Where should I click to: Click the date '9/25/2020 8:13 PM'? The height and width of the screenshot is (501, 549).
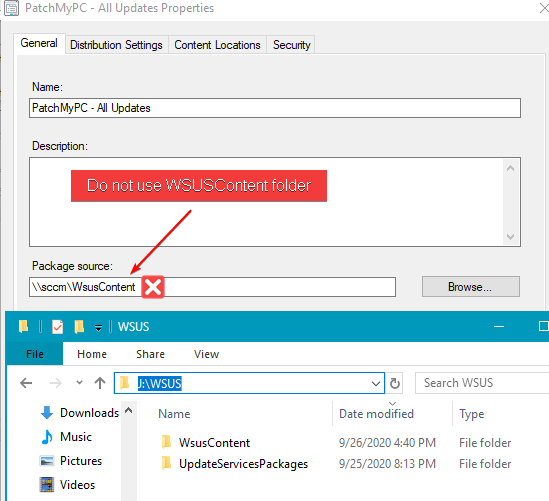[387, 464]
